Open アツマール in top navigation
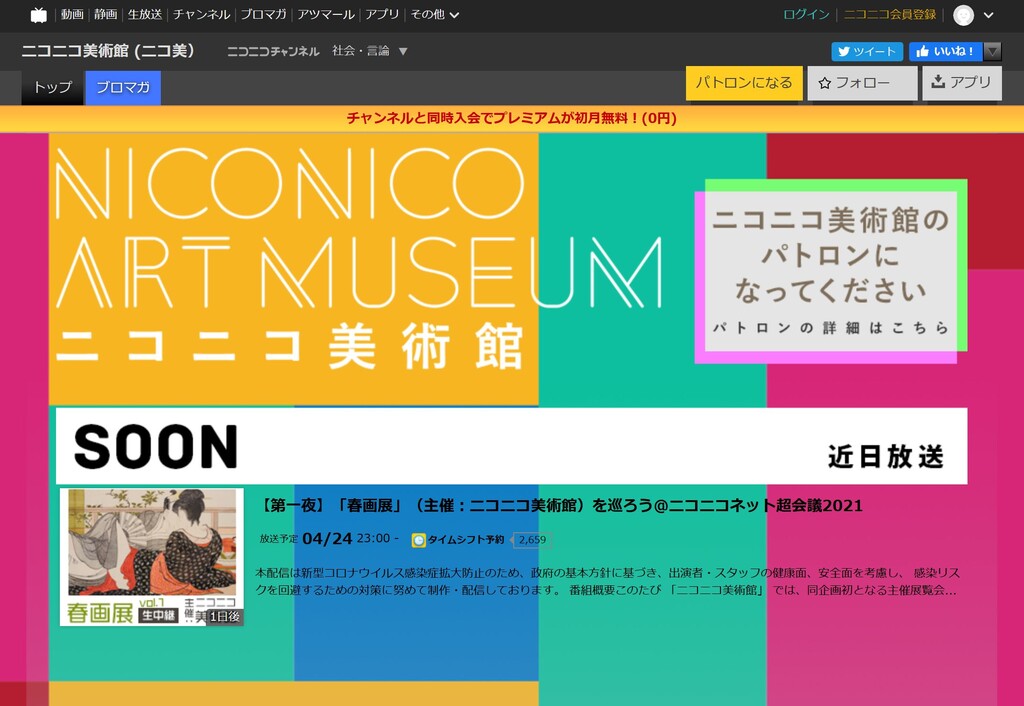1024x706 pixels. tap(326, 14)
